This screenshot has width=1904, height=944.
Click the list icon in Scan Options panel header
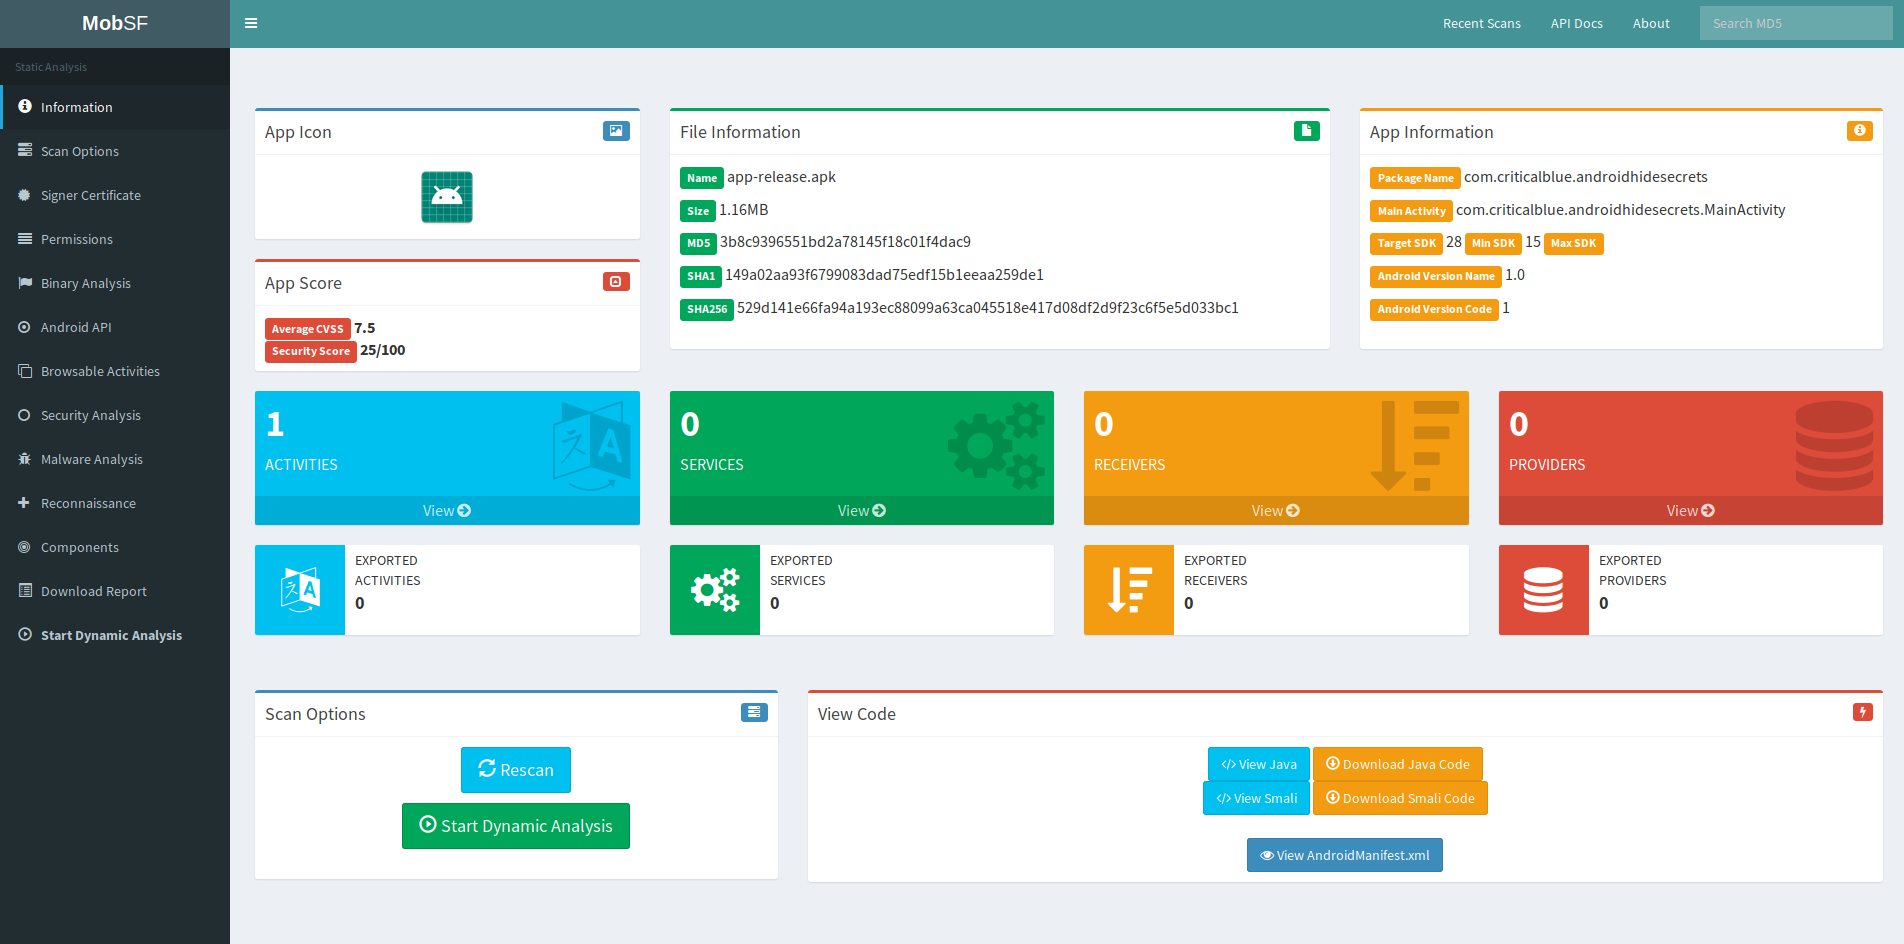[754, 712]
